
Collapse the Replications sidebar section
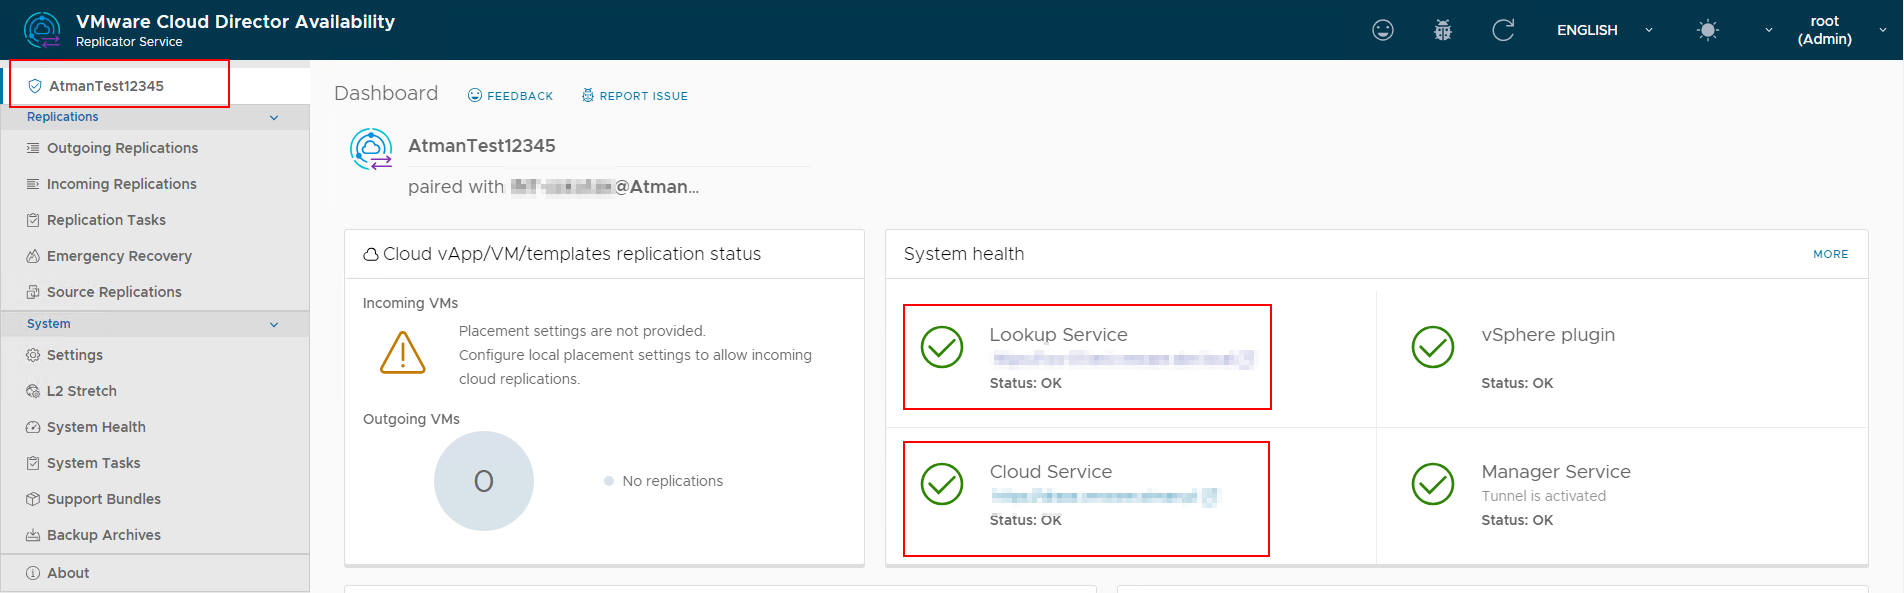pyautogui.click(x=274, y=118)
